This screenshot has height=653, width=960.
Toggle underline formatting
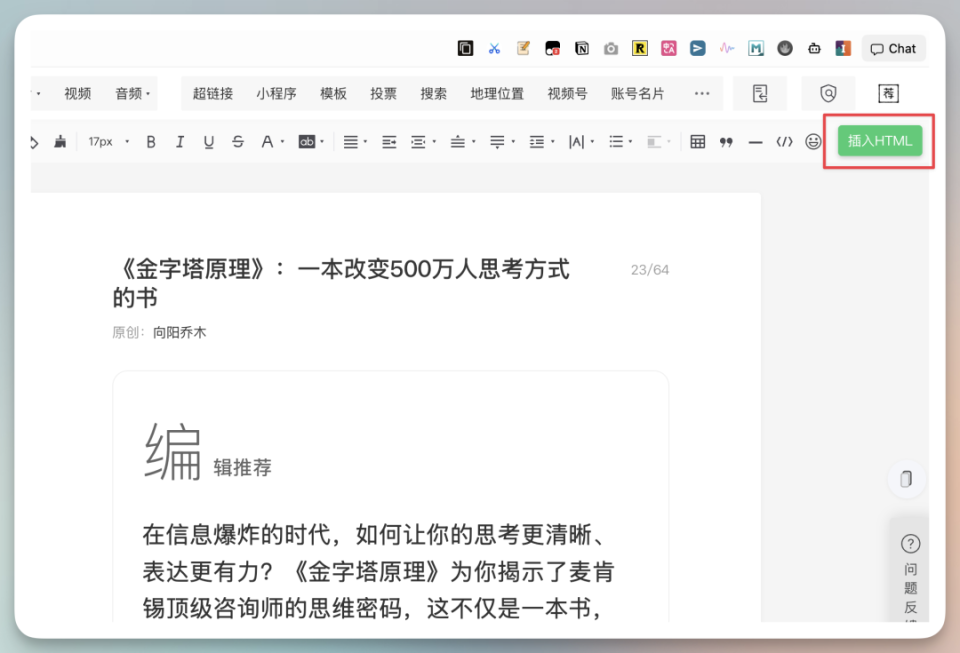209,142
